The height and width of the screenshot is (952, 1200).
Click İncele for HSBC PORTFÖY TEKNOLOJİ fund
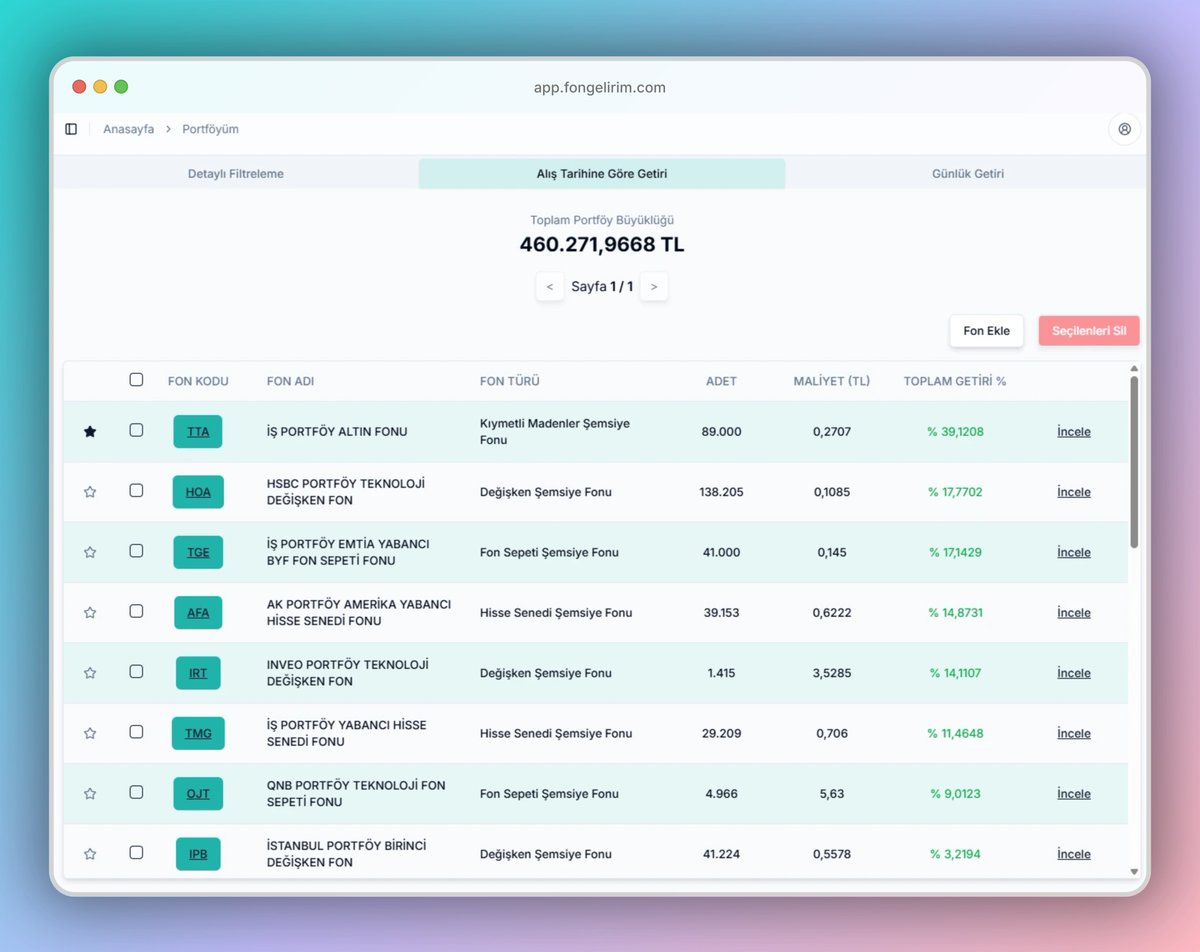pos(1074,492)
